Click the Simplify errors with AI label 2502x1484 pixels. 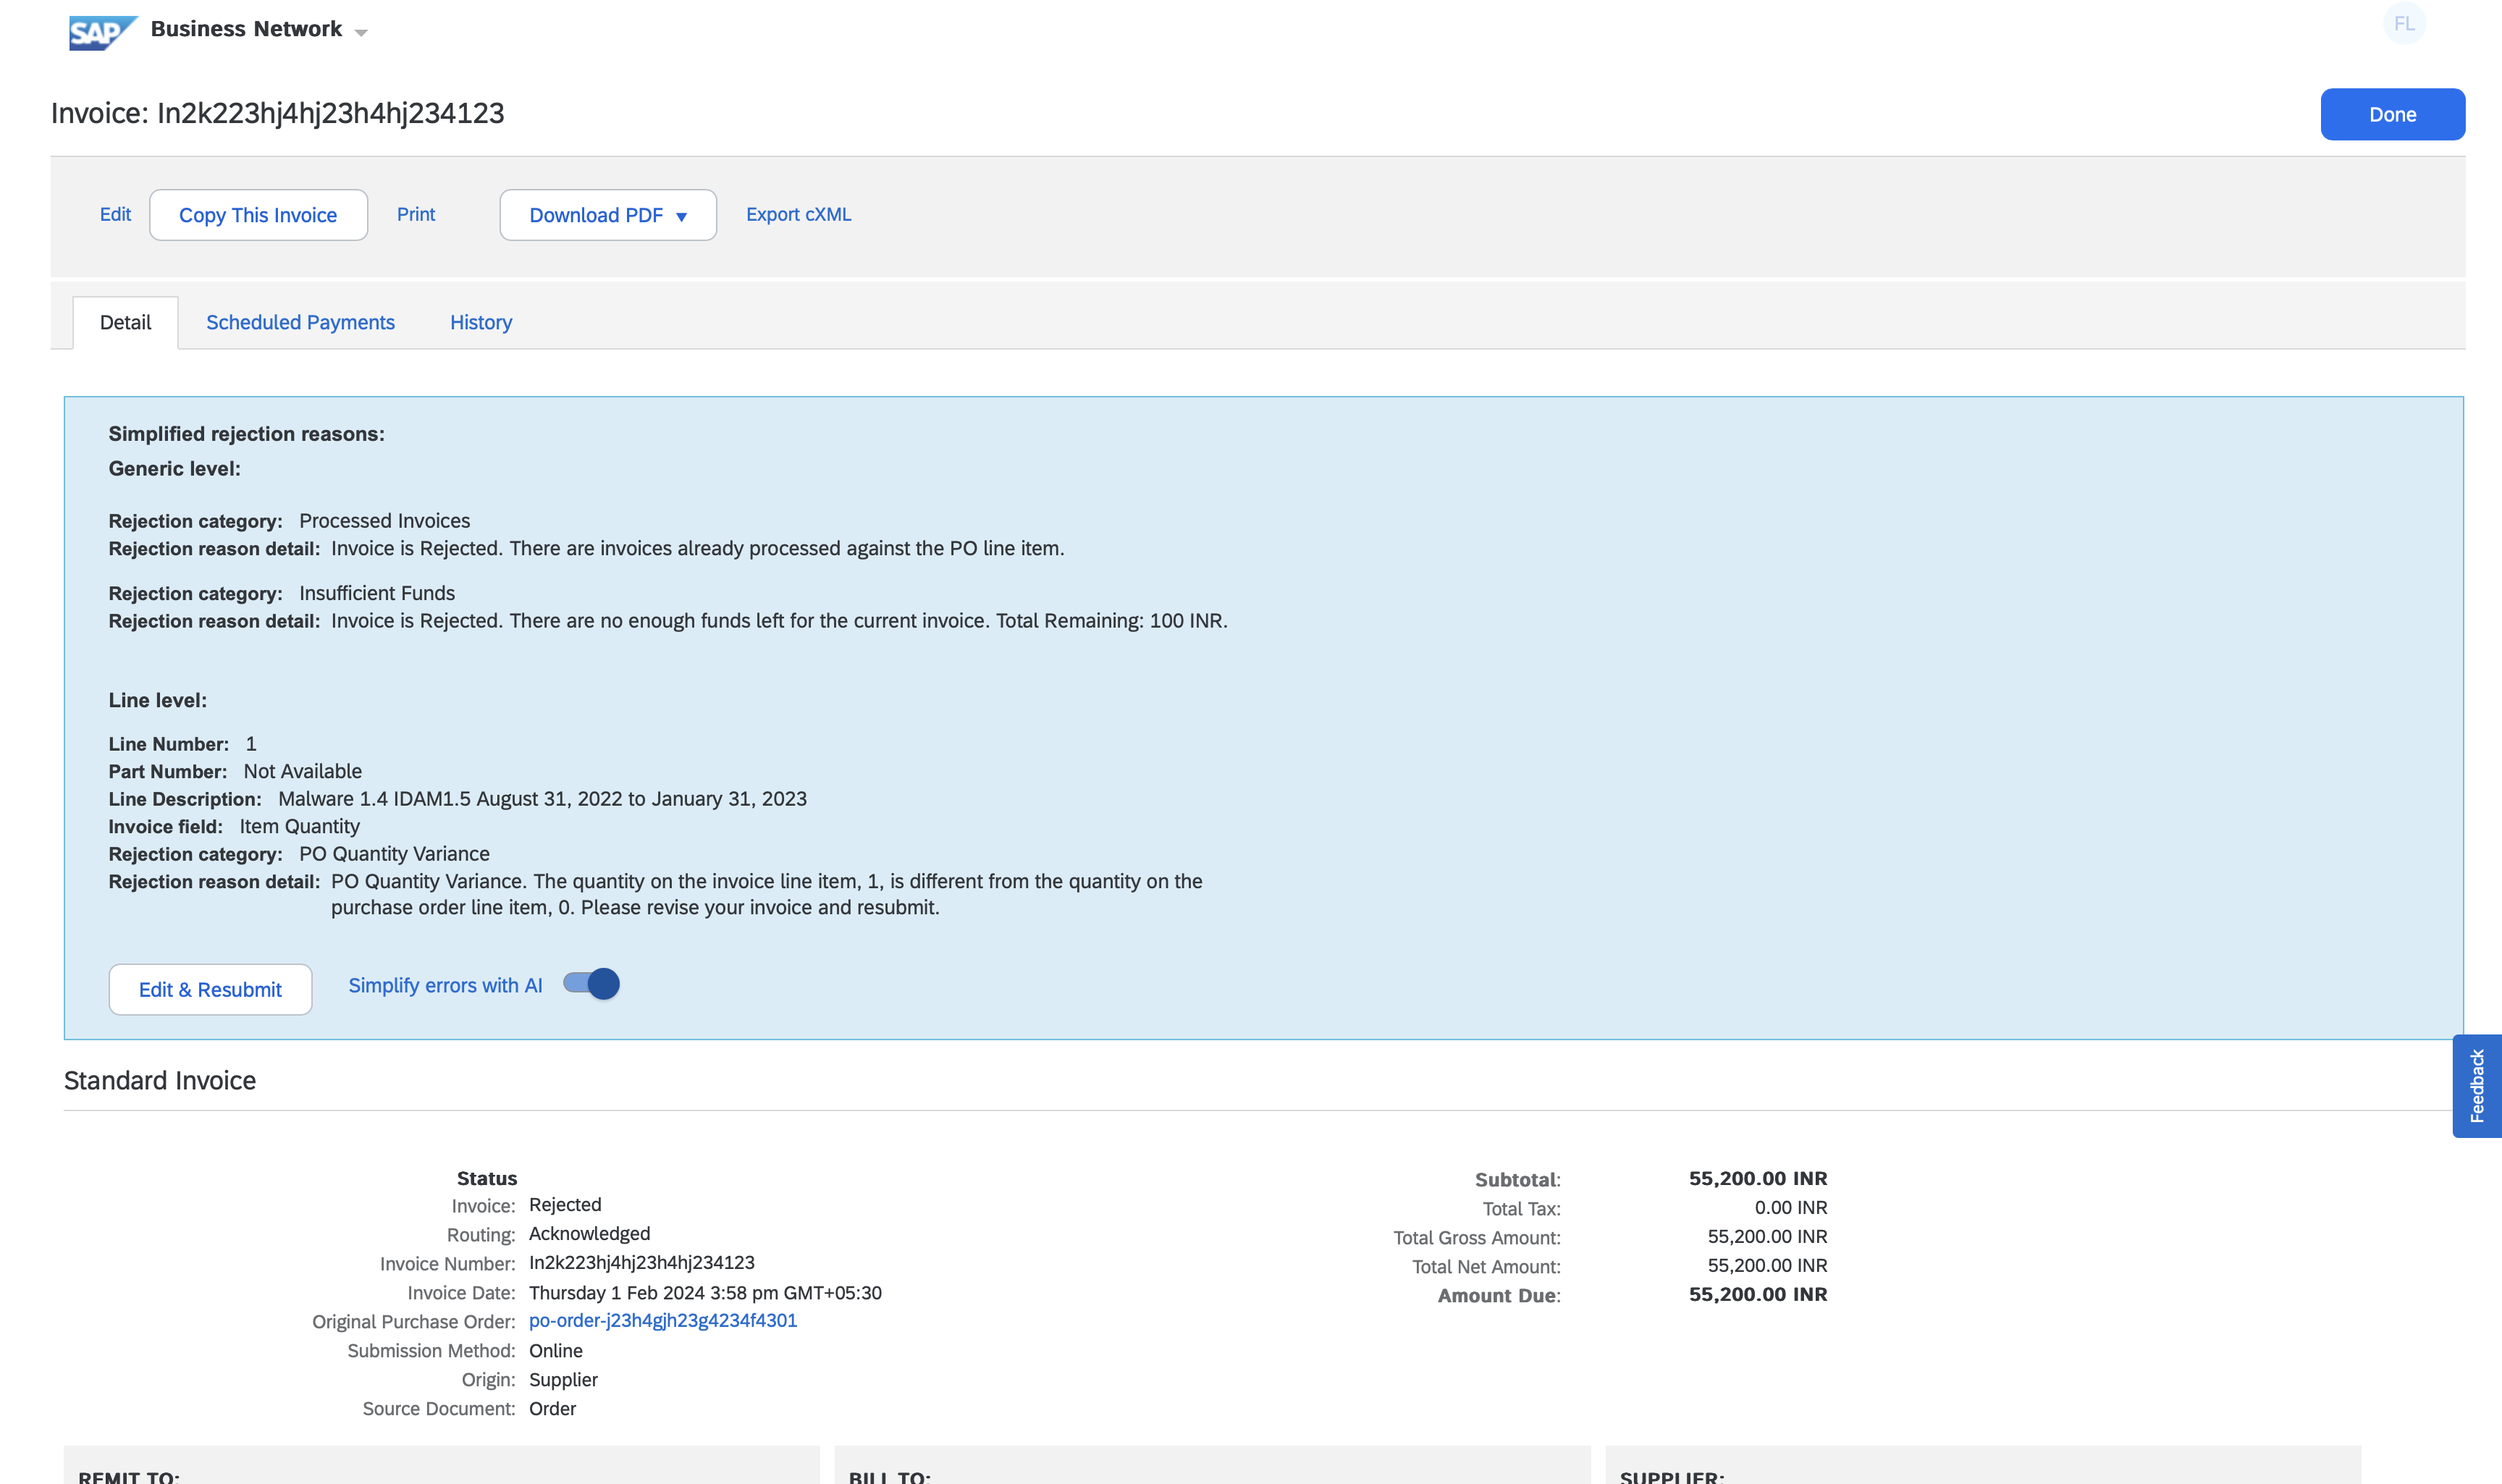click(445, 985)
